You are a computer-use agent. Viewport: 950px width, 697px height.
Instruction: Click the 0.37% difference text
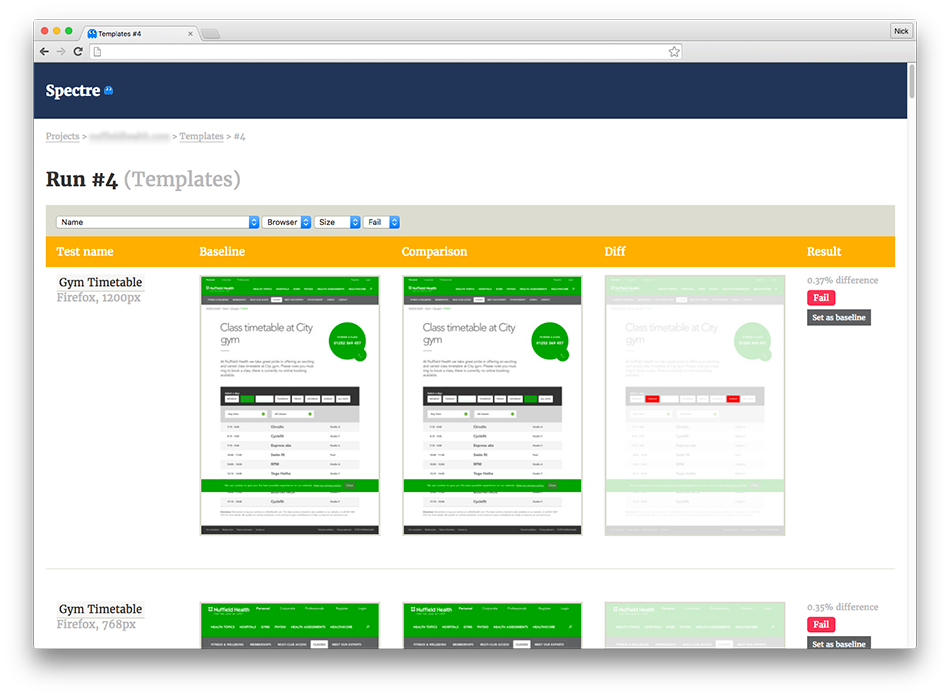(x=842, y=280)
